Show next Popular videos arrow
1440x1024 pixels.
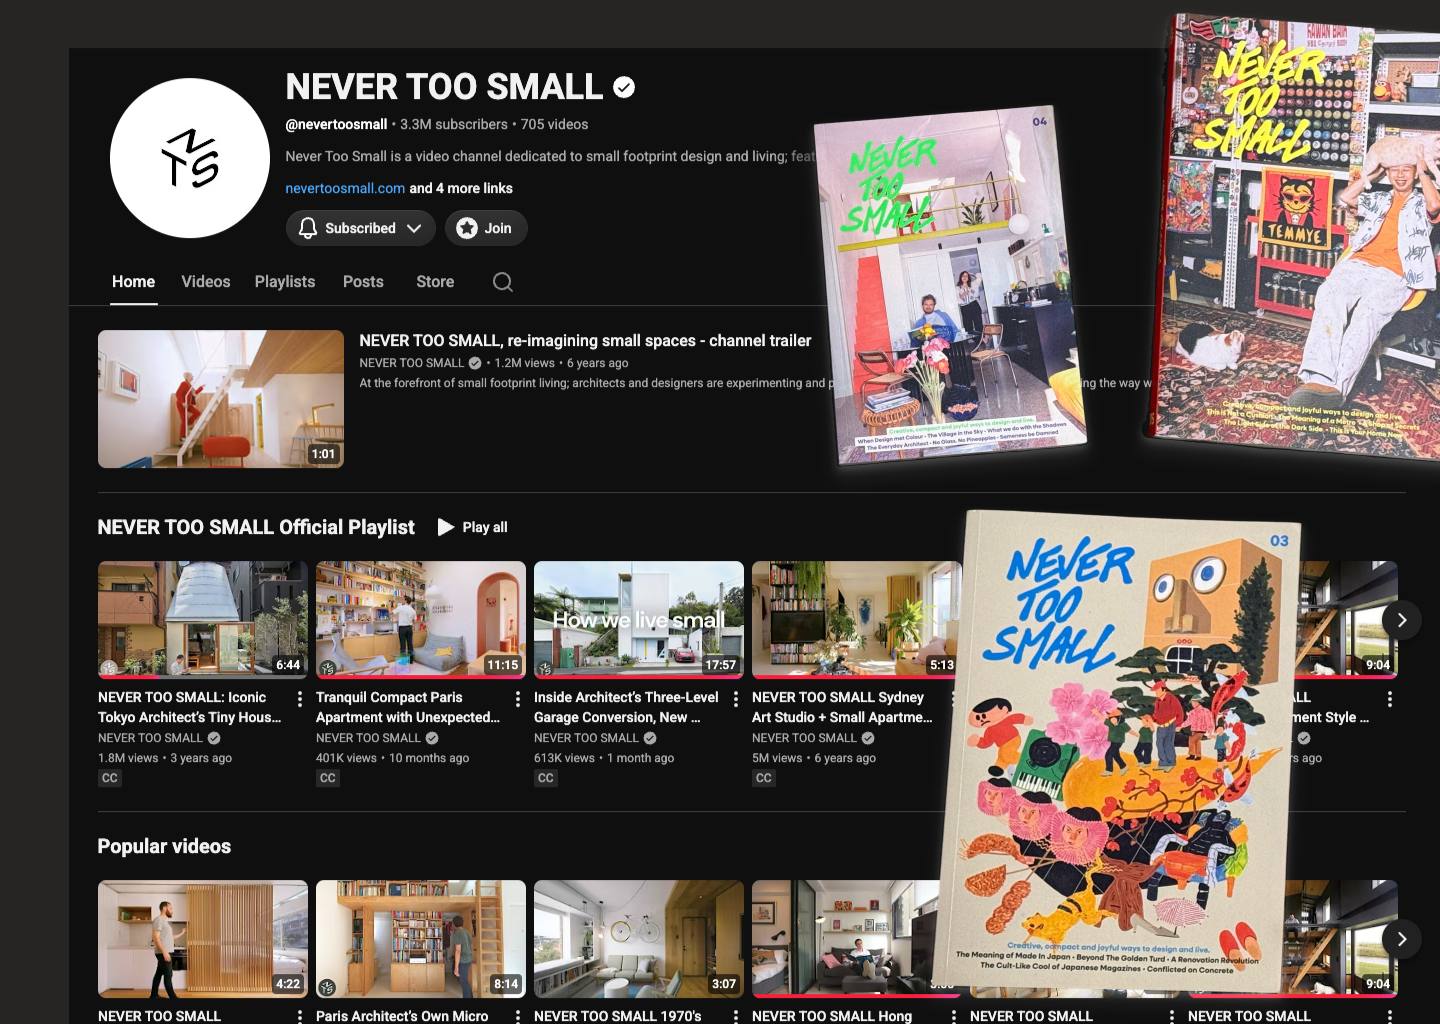pyautogui.click(x=1402, y=939)
